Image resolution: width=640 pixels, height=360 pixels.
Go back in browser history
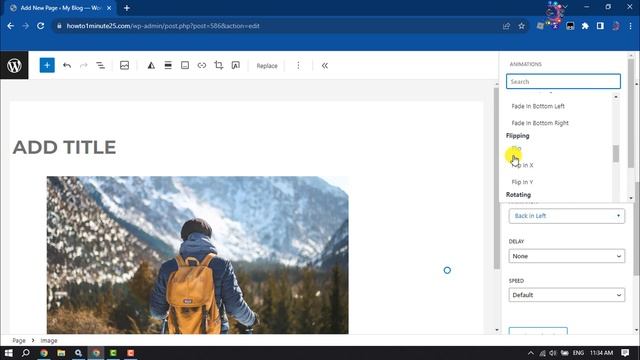click(11, 26)
